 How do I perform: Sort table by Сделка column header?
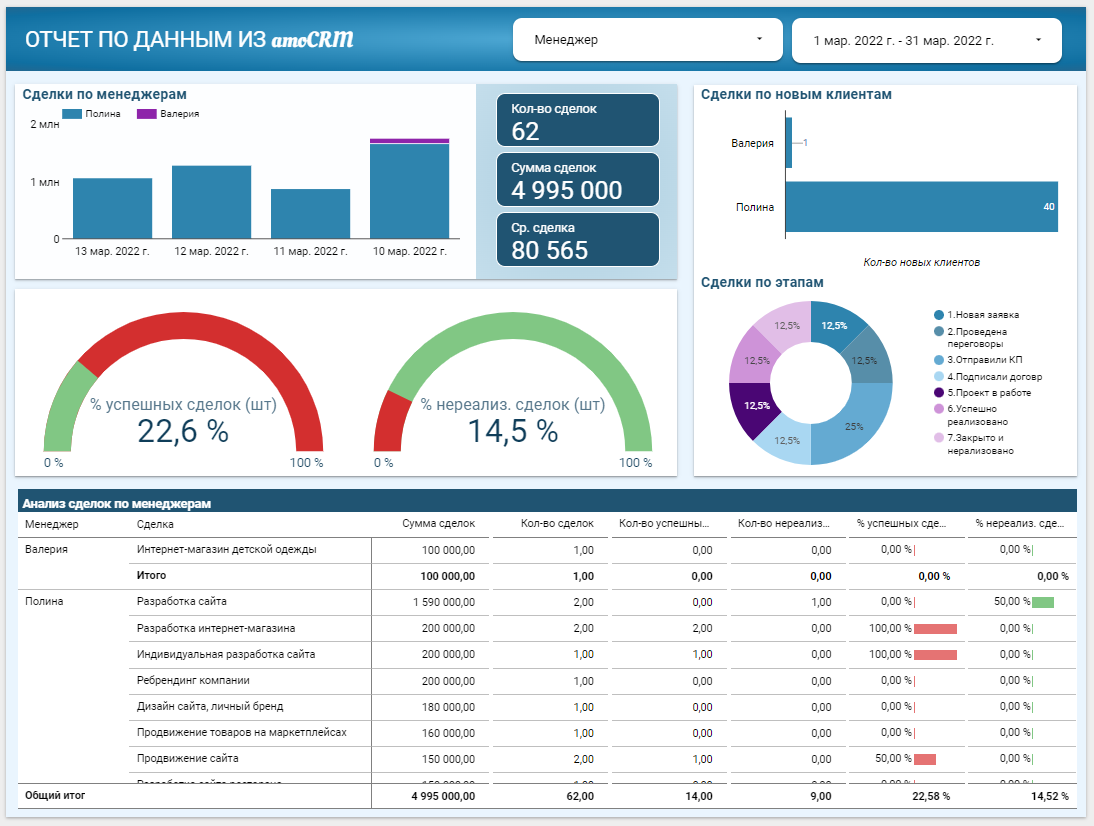click(155, 524)
